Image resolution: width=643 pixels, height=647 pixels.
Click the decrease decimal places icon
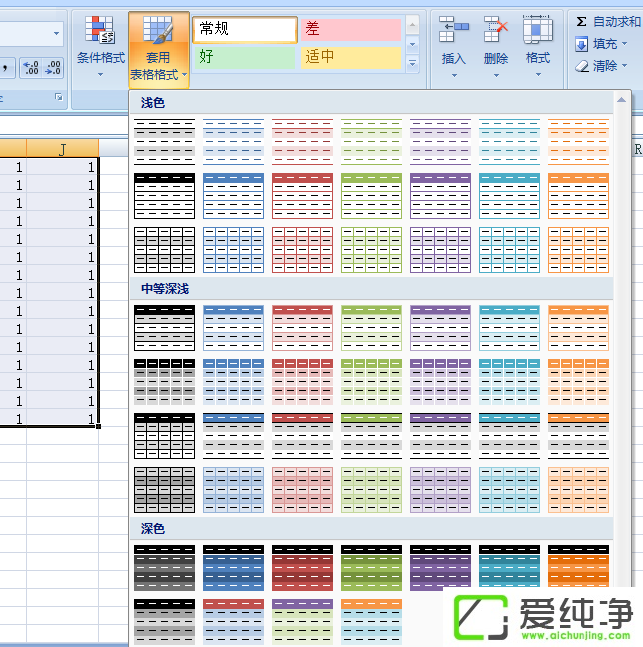54,68
